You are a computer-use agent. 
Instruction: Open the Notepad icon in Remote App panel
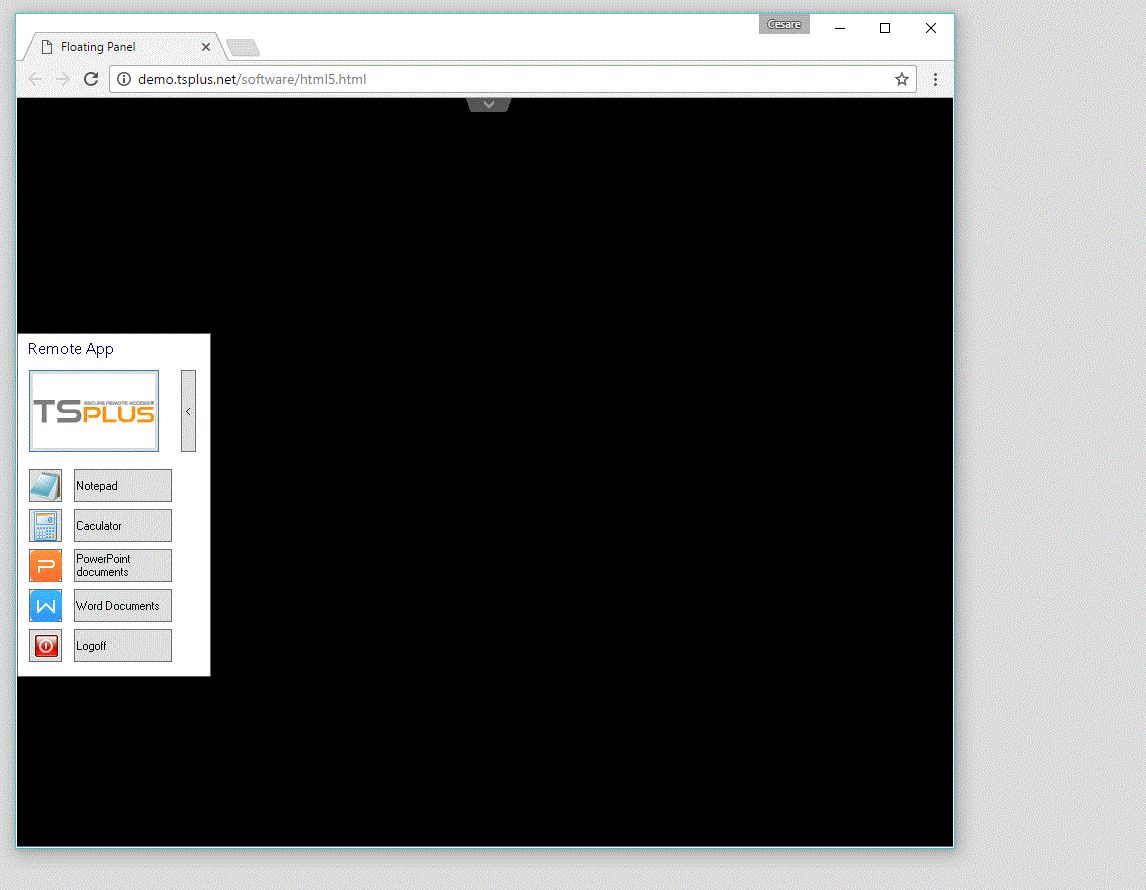pyautogui.click(x=45, y=485)
